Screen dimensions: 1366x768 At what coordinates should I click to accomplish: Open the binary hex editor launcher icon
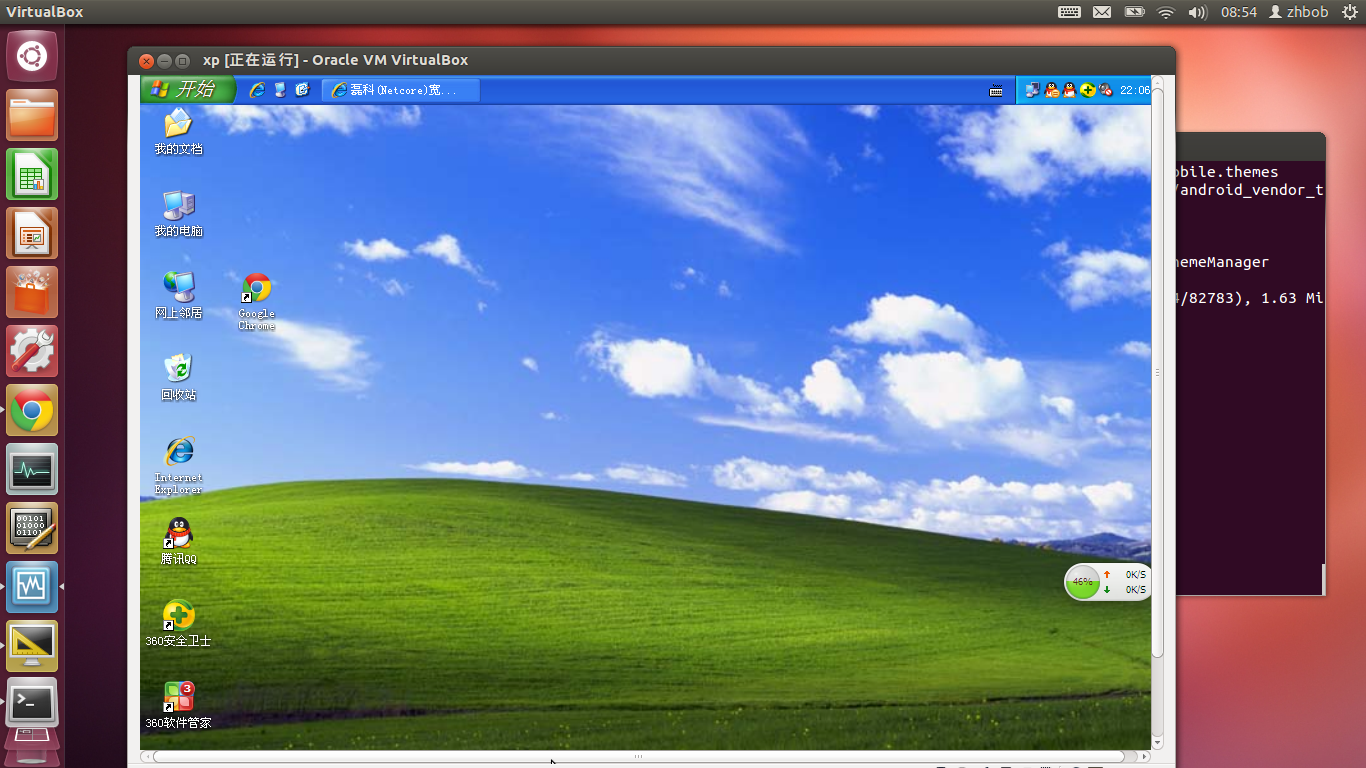pos(32,528)
